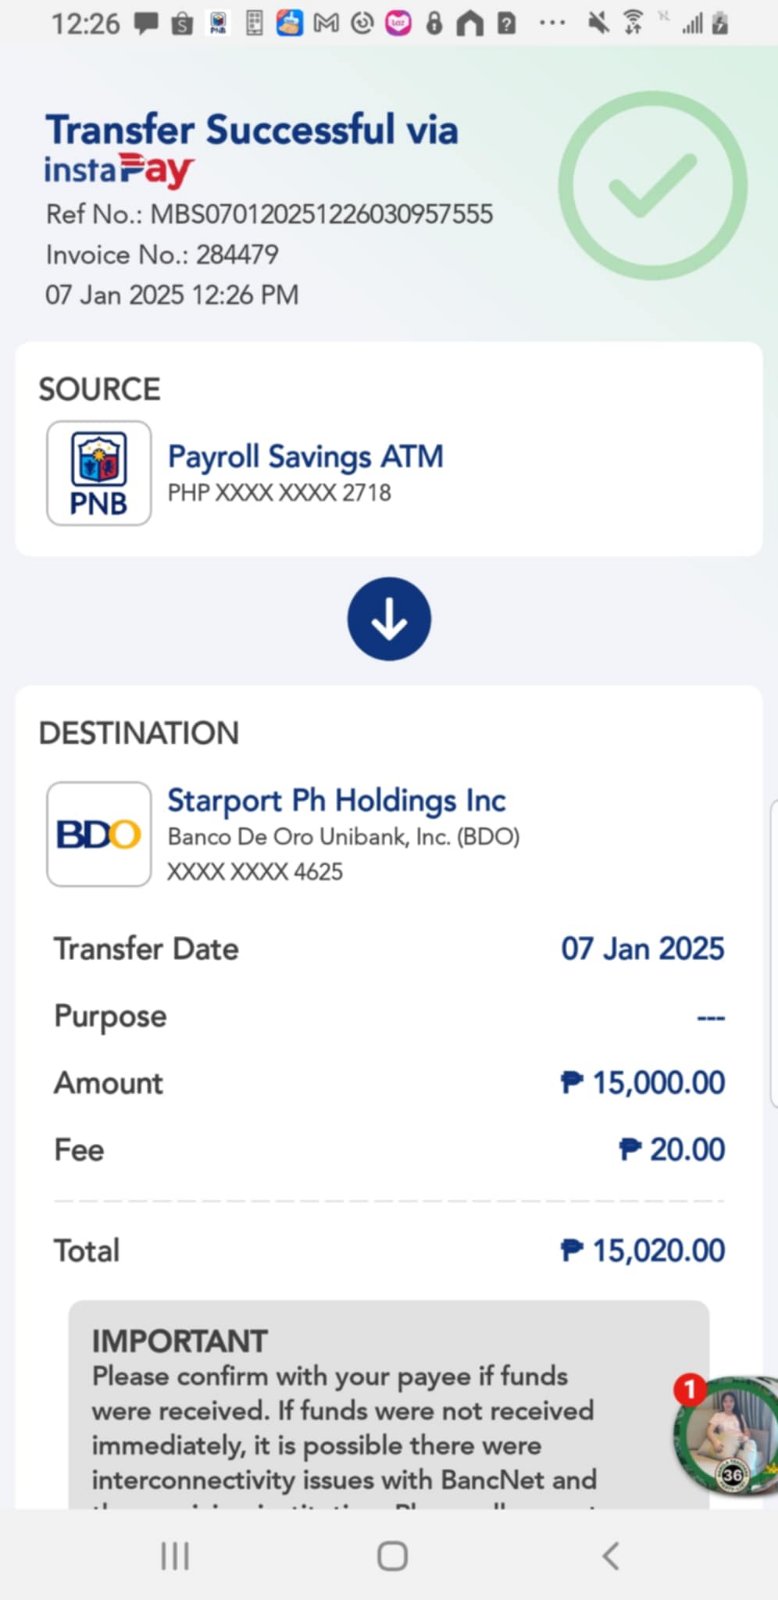Image resolution: width=778 pixels, height=1600 pixels.
Task: Tap the green success checkmark icon
Action: pos(652,186)
